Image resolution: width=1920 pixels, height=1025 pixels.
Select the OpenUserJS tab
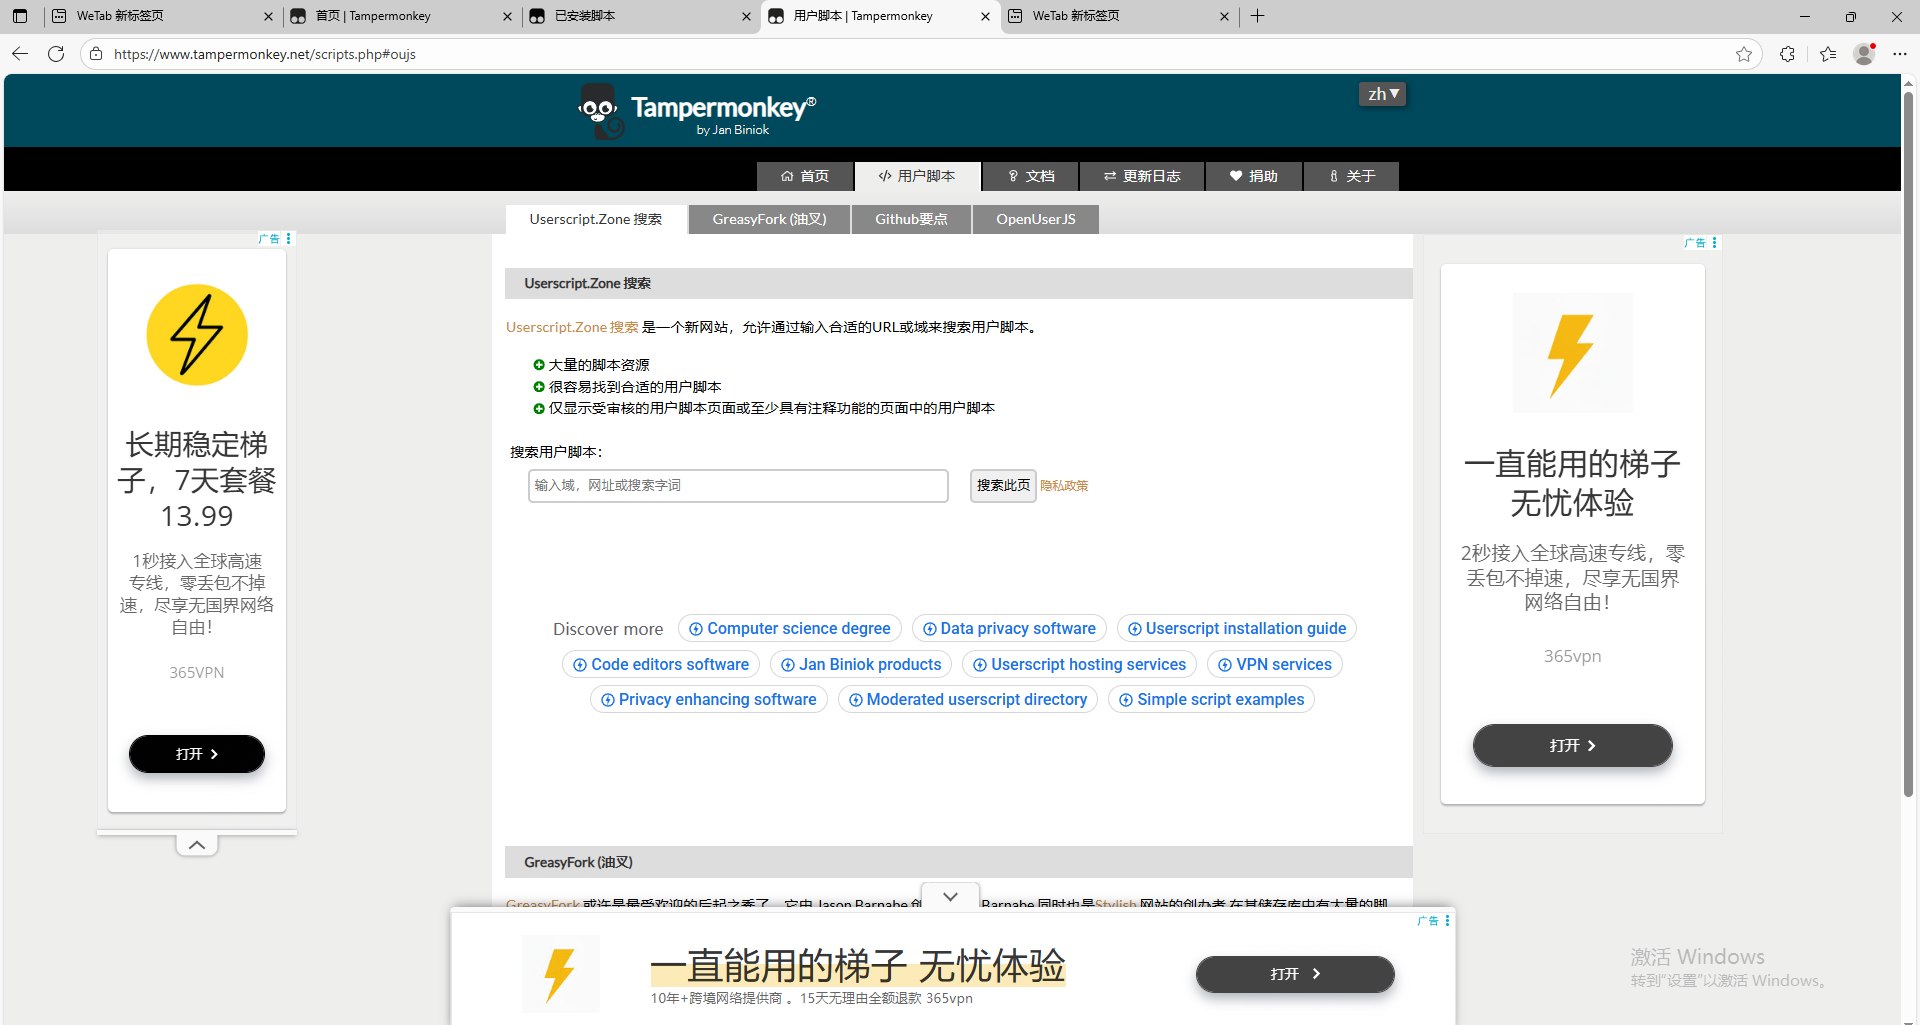[x=1035, y=219]
